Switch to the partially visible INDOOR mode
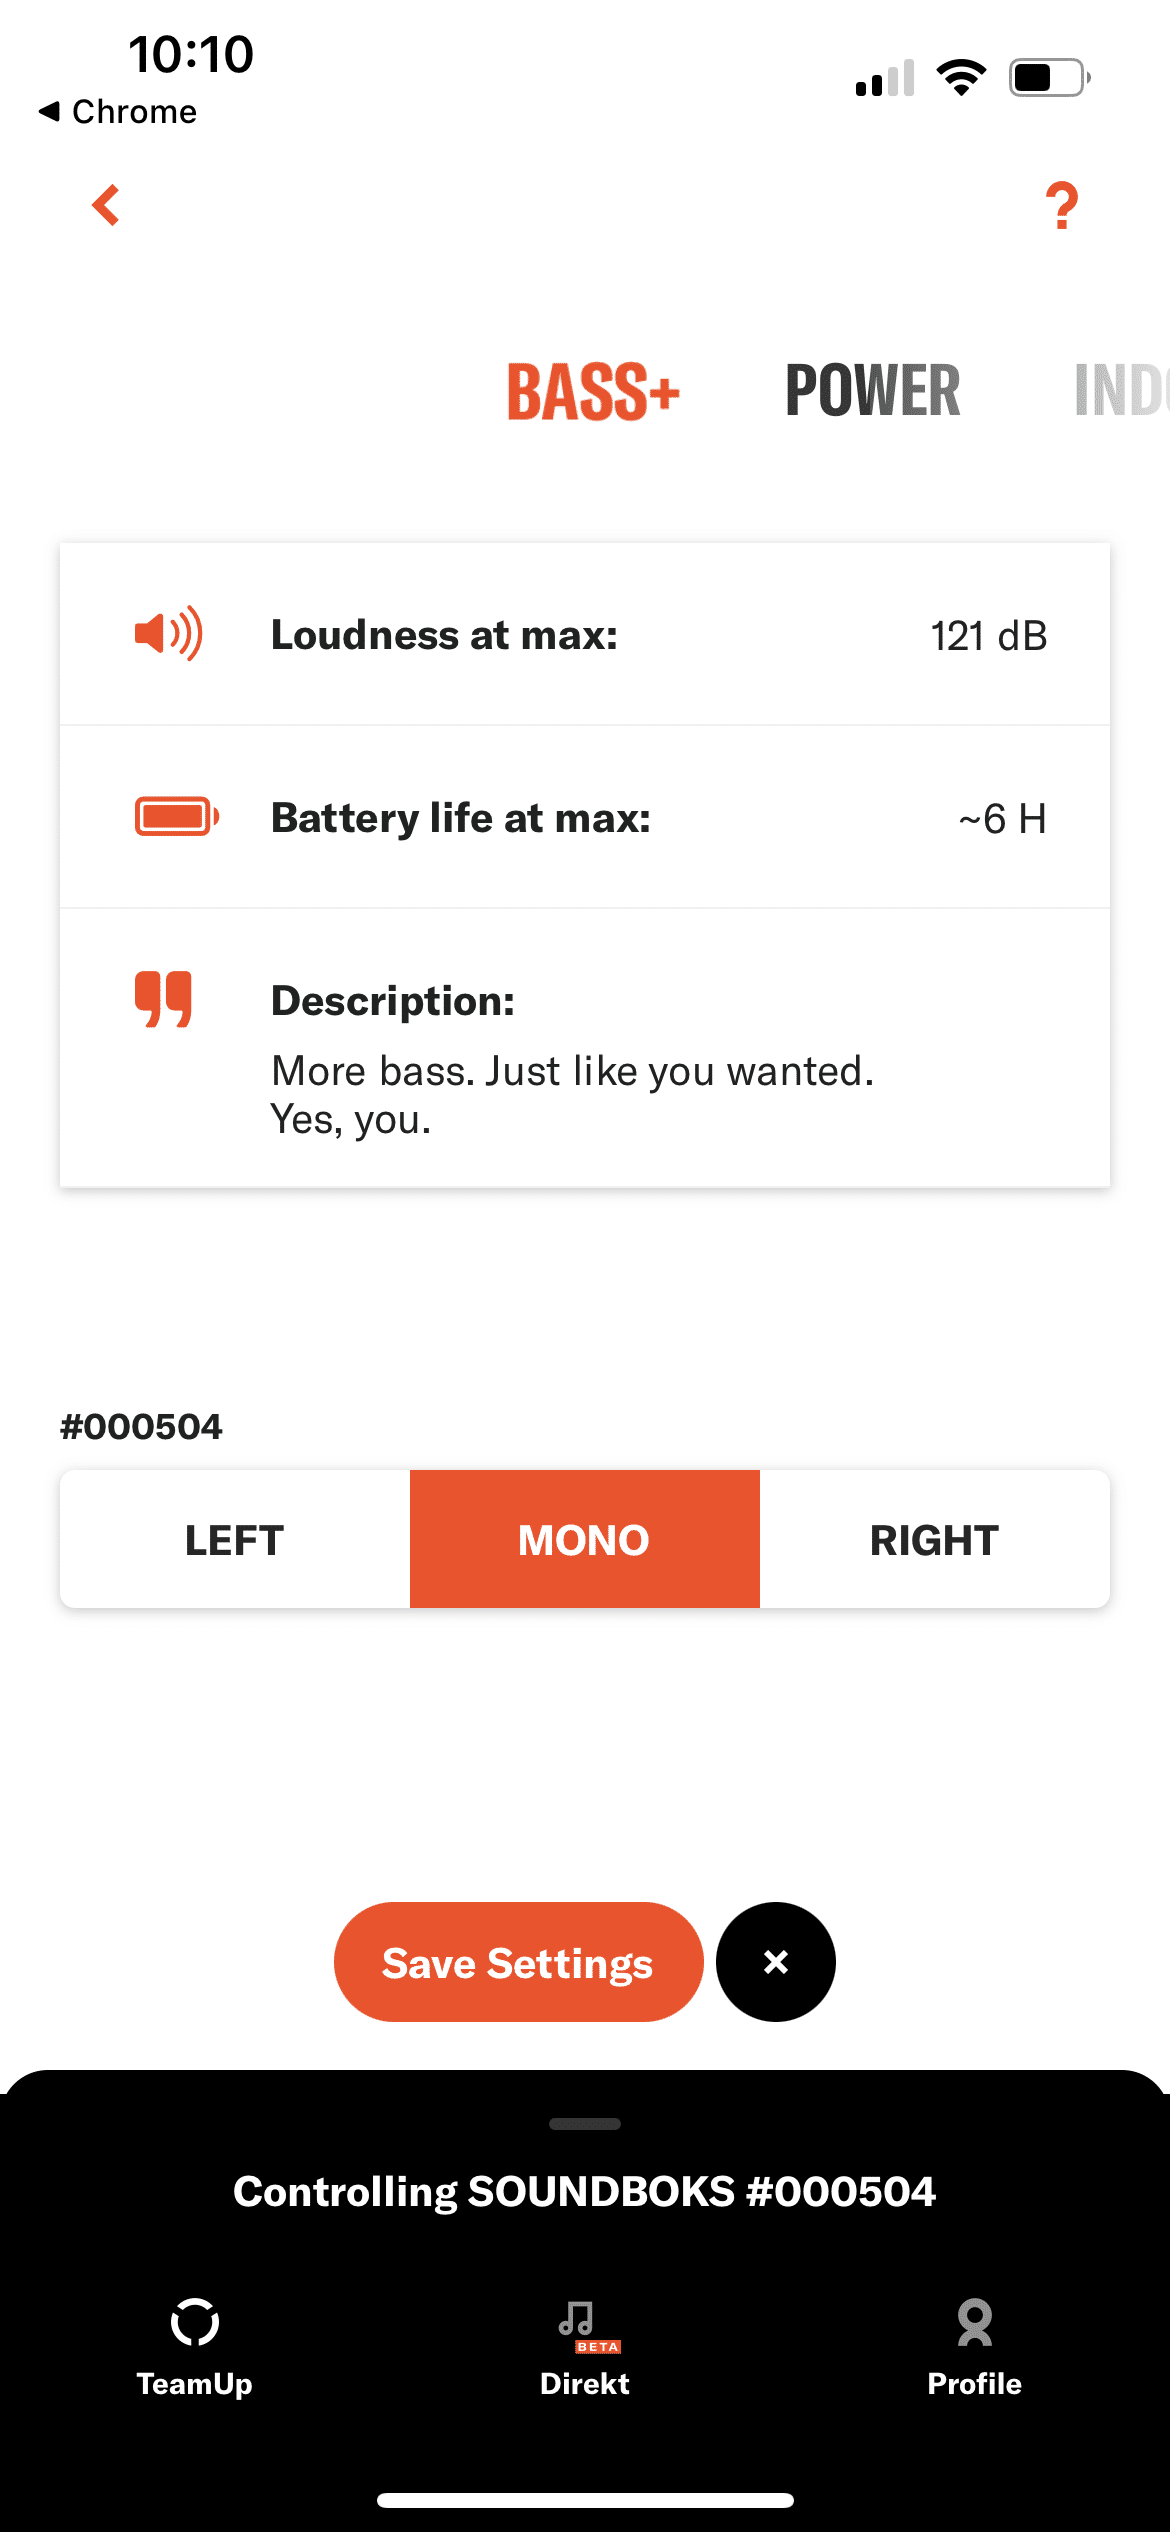The height and width of the screenshot is (2532, 1170). point(1120,391)
